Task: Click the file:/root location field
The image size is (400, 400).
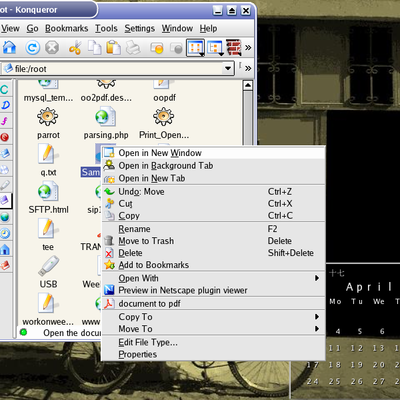Action: 113,69
